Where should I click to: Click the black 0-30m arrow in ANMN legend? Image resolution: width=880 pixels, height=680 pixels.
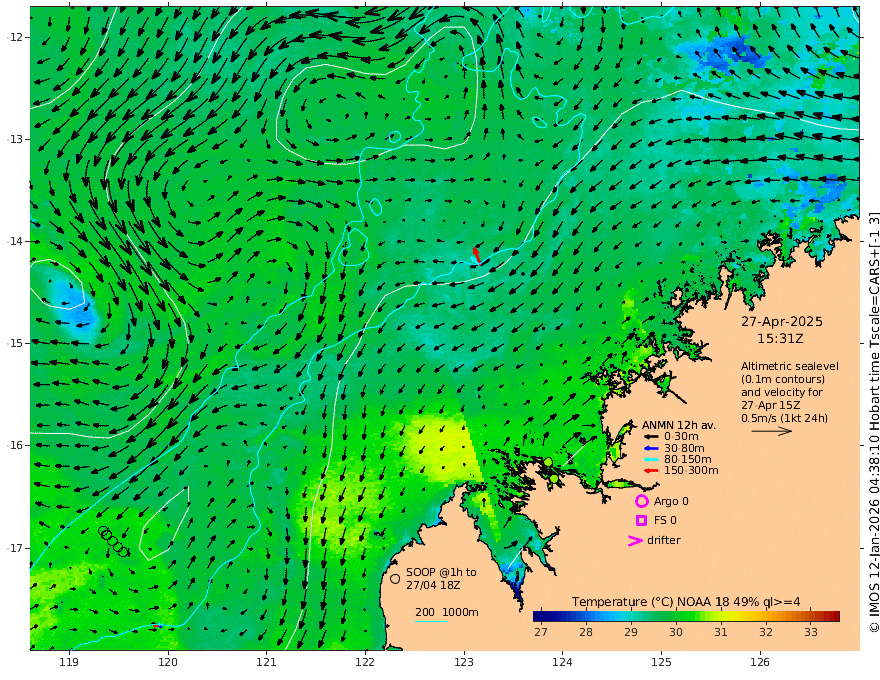pyautogui.click(x=650, y=437)
